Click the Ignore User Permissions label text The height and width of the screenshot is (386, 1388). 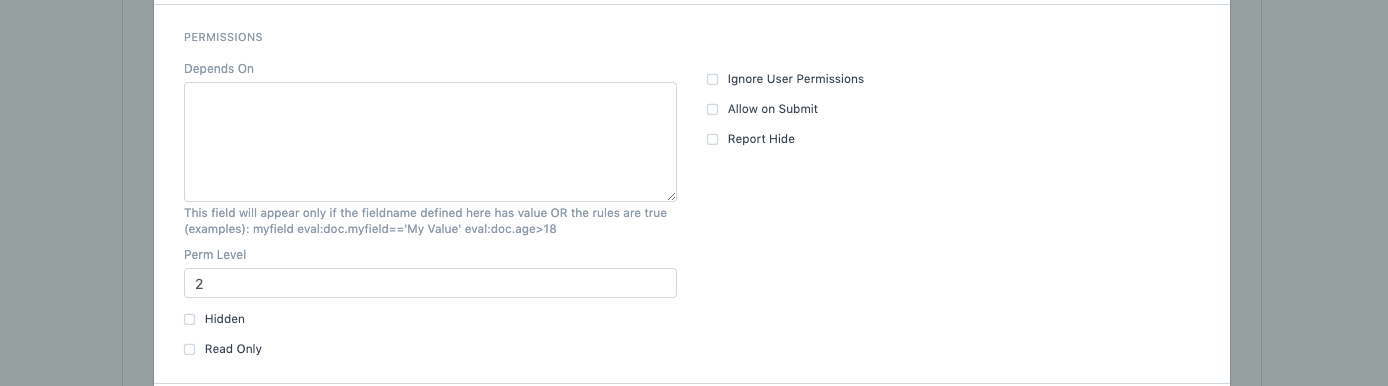point(796,79)
